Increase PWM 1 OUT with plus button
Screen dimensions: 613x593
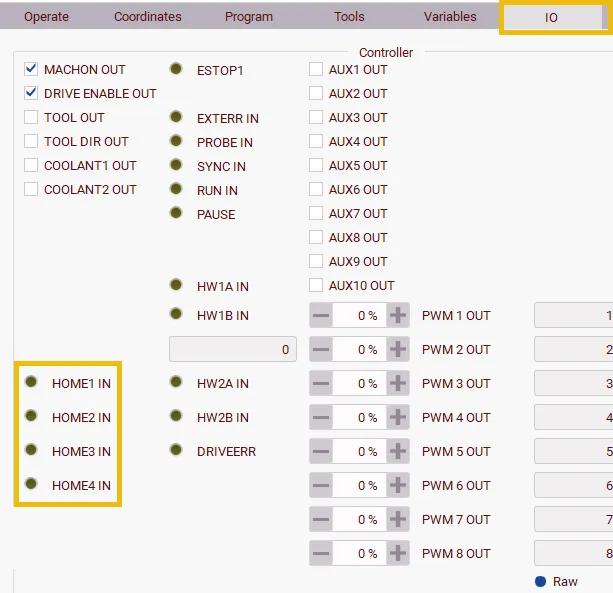[x=398, y=315]
